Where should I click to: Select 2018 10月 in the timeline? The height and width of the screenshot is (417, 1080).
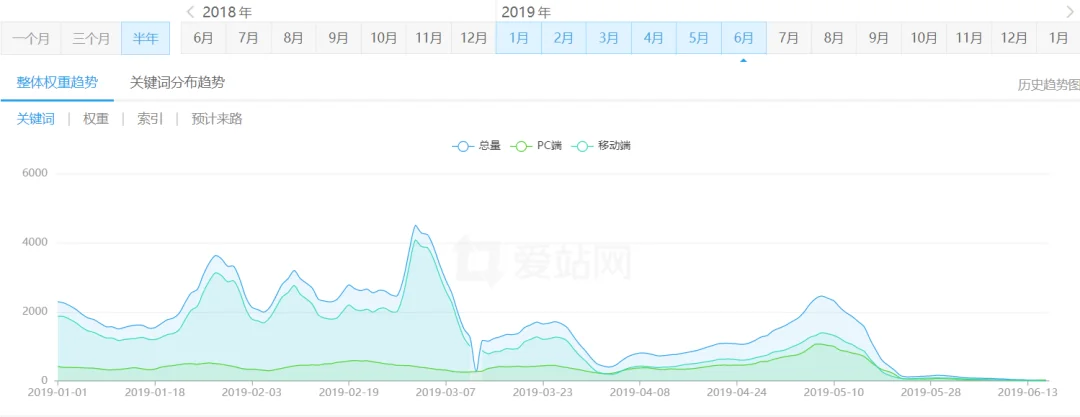pyautogui.click(x=383, y=38)
